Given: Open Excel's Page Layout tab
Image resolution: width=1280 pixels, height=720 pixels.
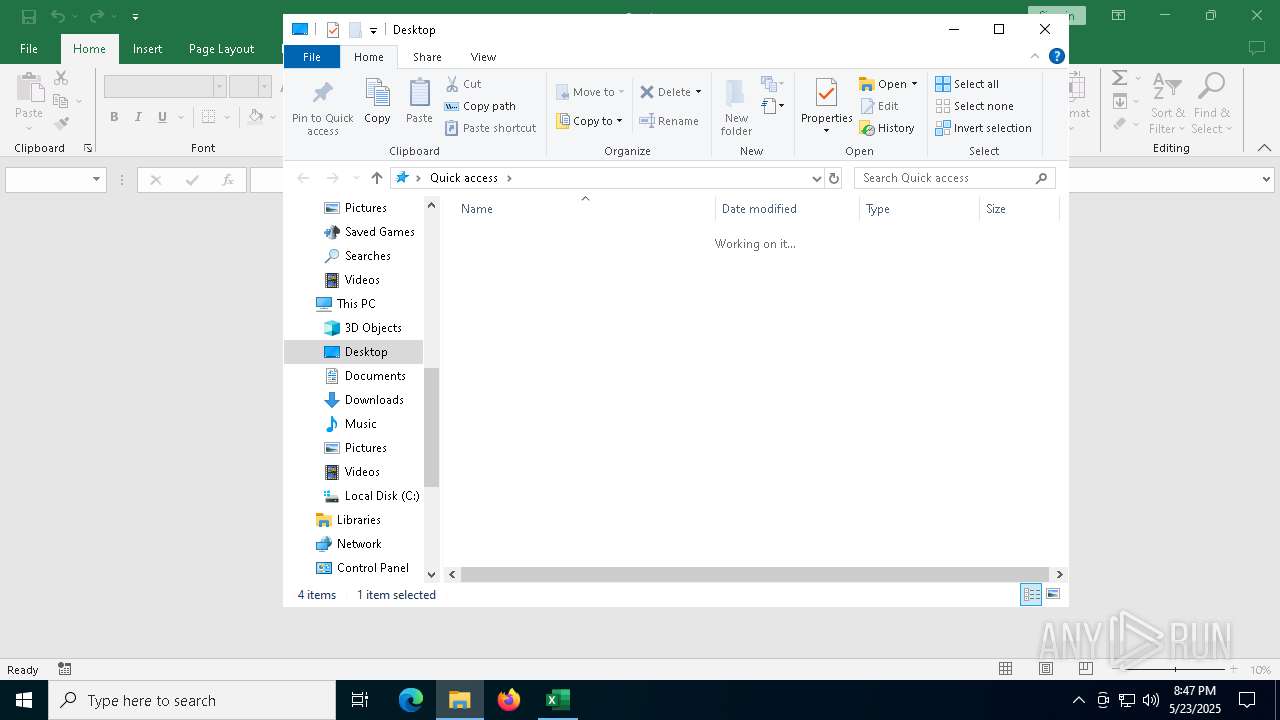Looking at the screenshot, I should (221, 49).
